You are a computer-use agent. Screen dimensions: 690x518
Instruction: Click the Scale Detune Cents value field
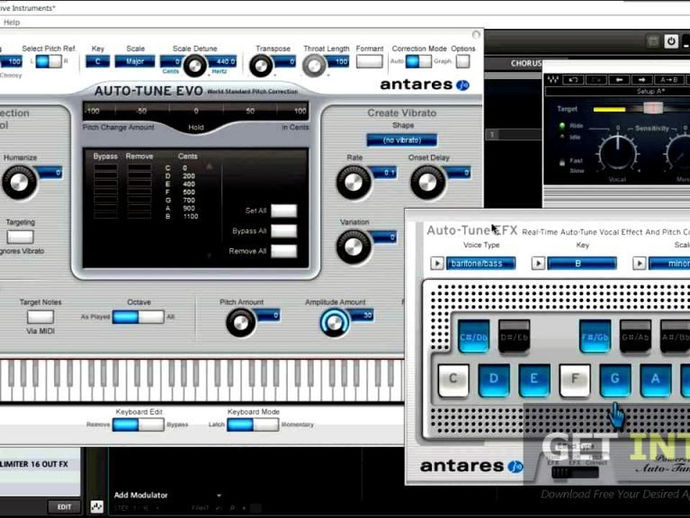171,61
